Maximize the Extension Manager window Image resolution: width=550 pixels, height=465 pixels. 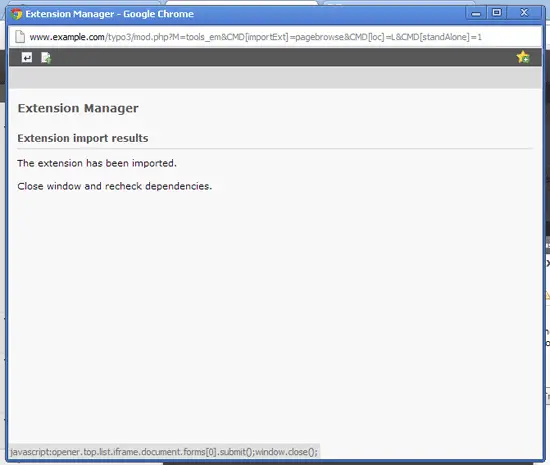point(496,13)
